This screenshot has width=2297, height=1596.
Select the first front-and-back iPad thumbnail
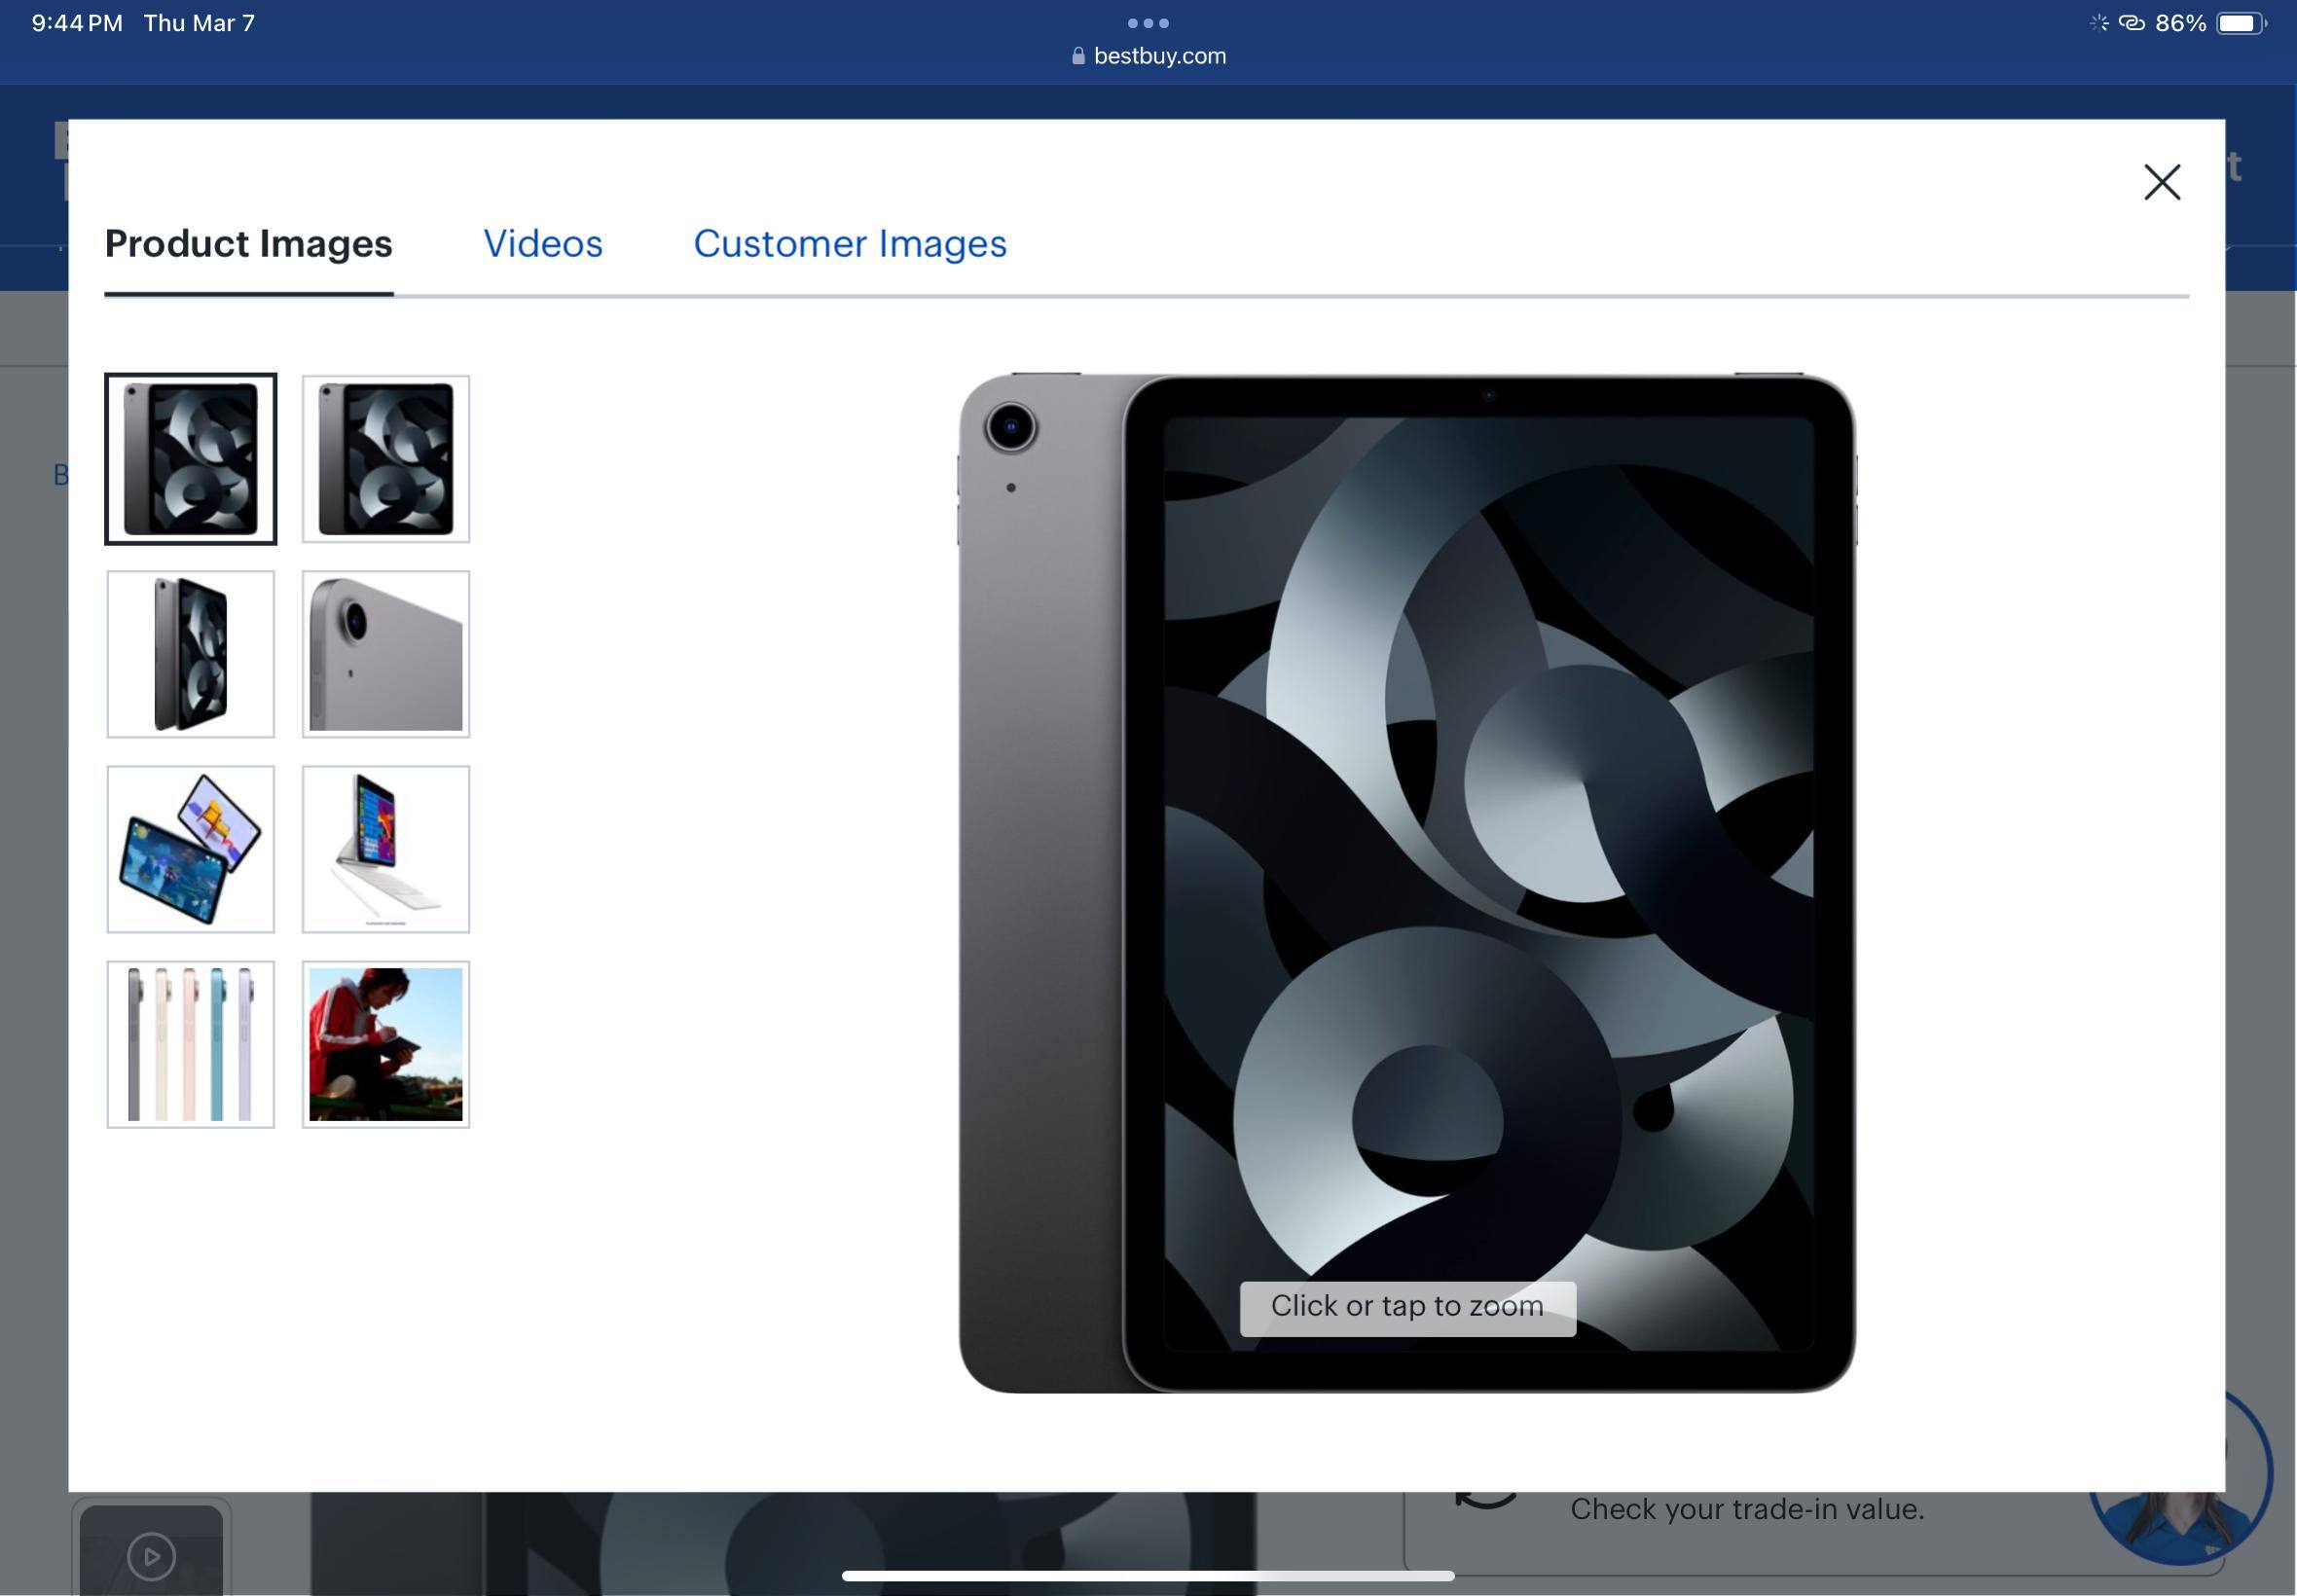click(190, 459)
